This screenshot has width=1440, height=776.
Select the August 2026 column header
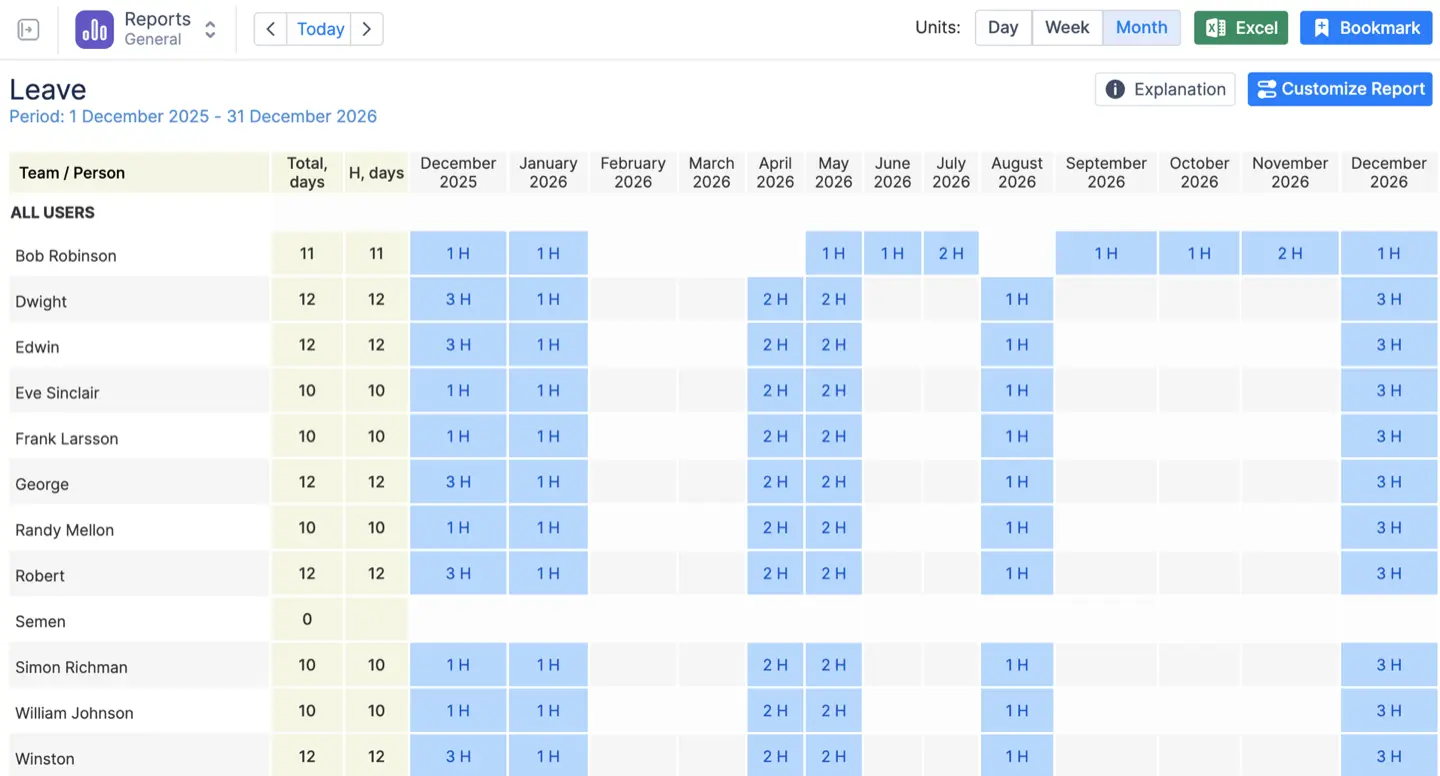click(1017, 172)
